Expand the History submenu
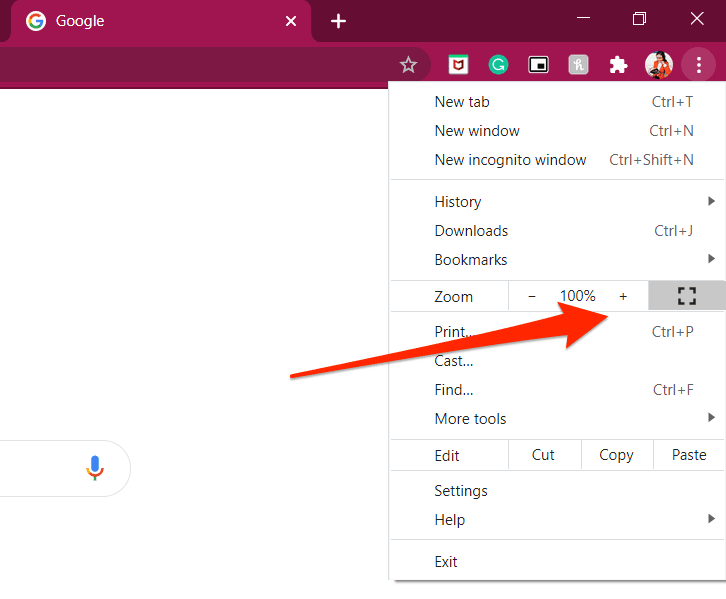 [557, 202]
